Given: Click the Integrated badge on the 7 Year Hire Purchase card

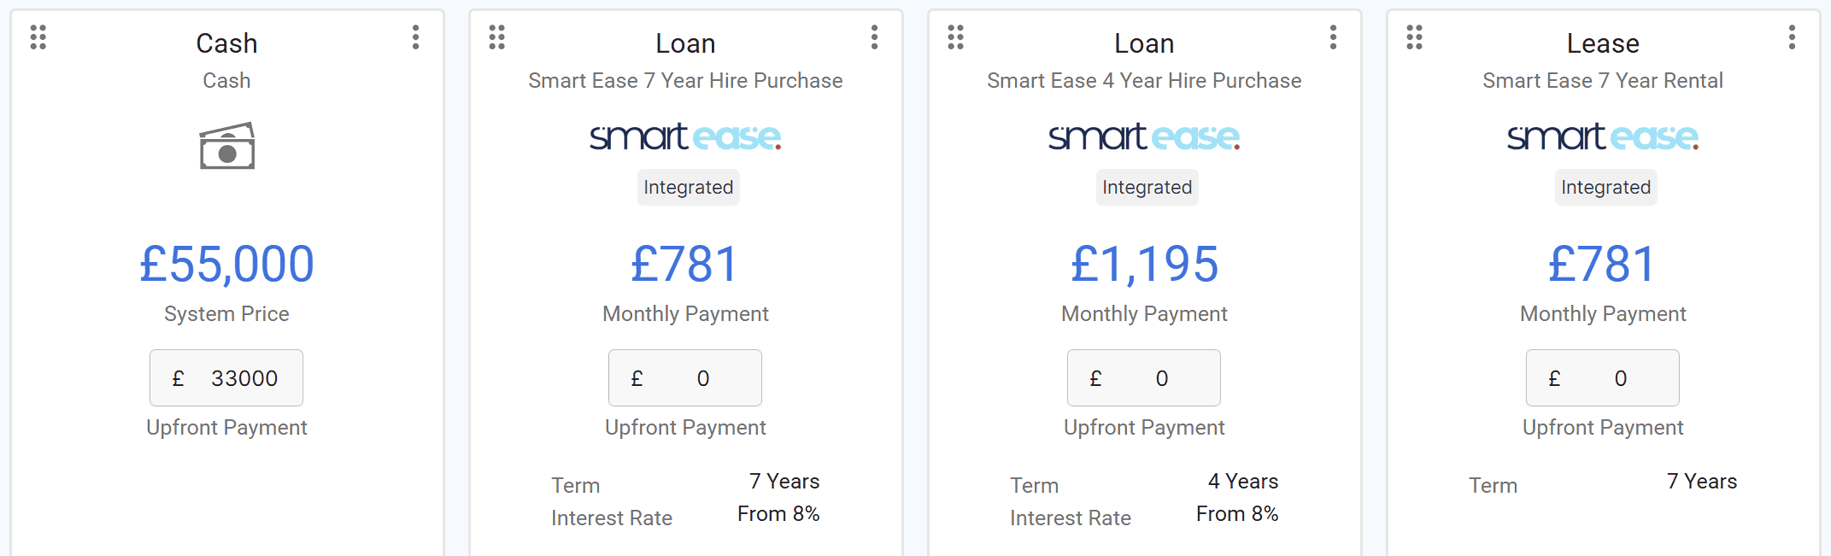Looking at the screenshot, I should point(688,187).
